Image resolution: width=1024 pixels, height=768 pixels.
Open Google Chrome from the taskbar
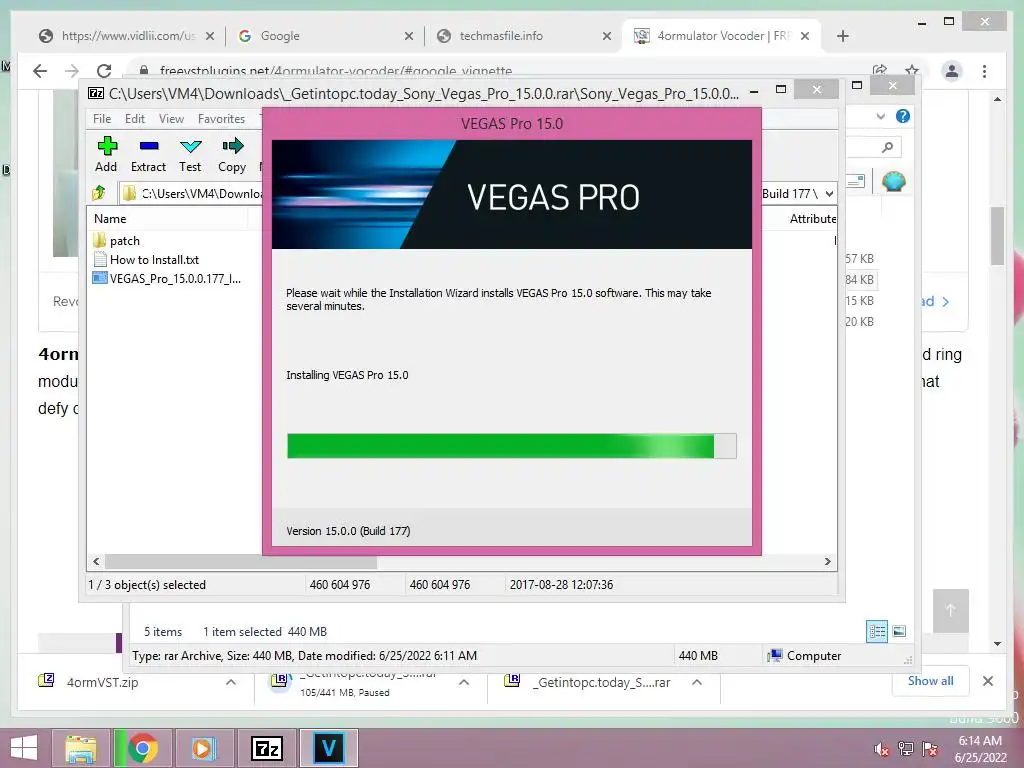[142, 748]
